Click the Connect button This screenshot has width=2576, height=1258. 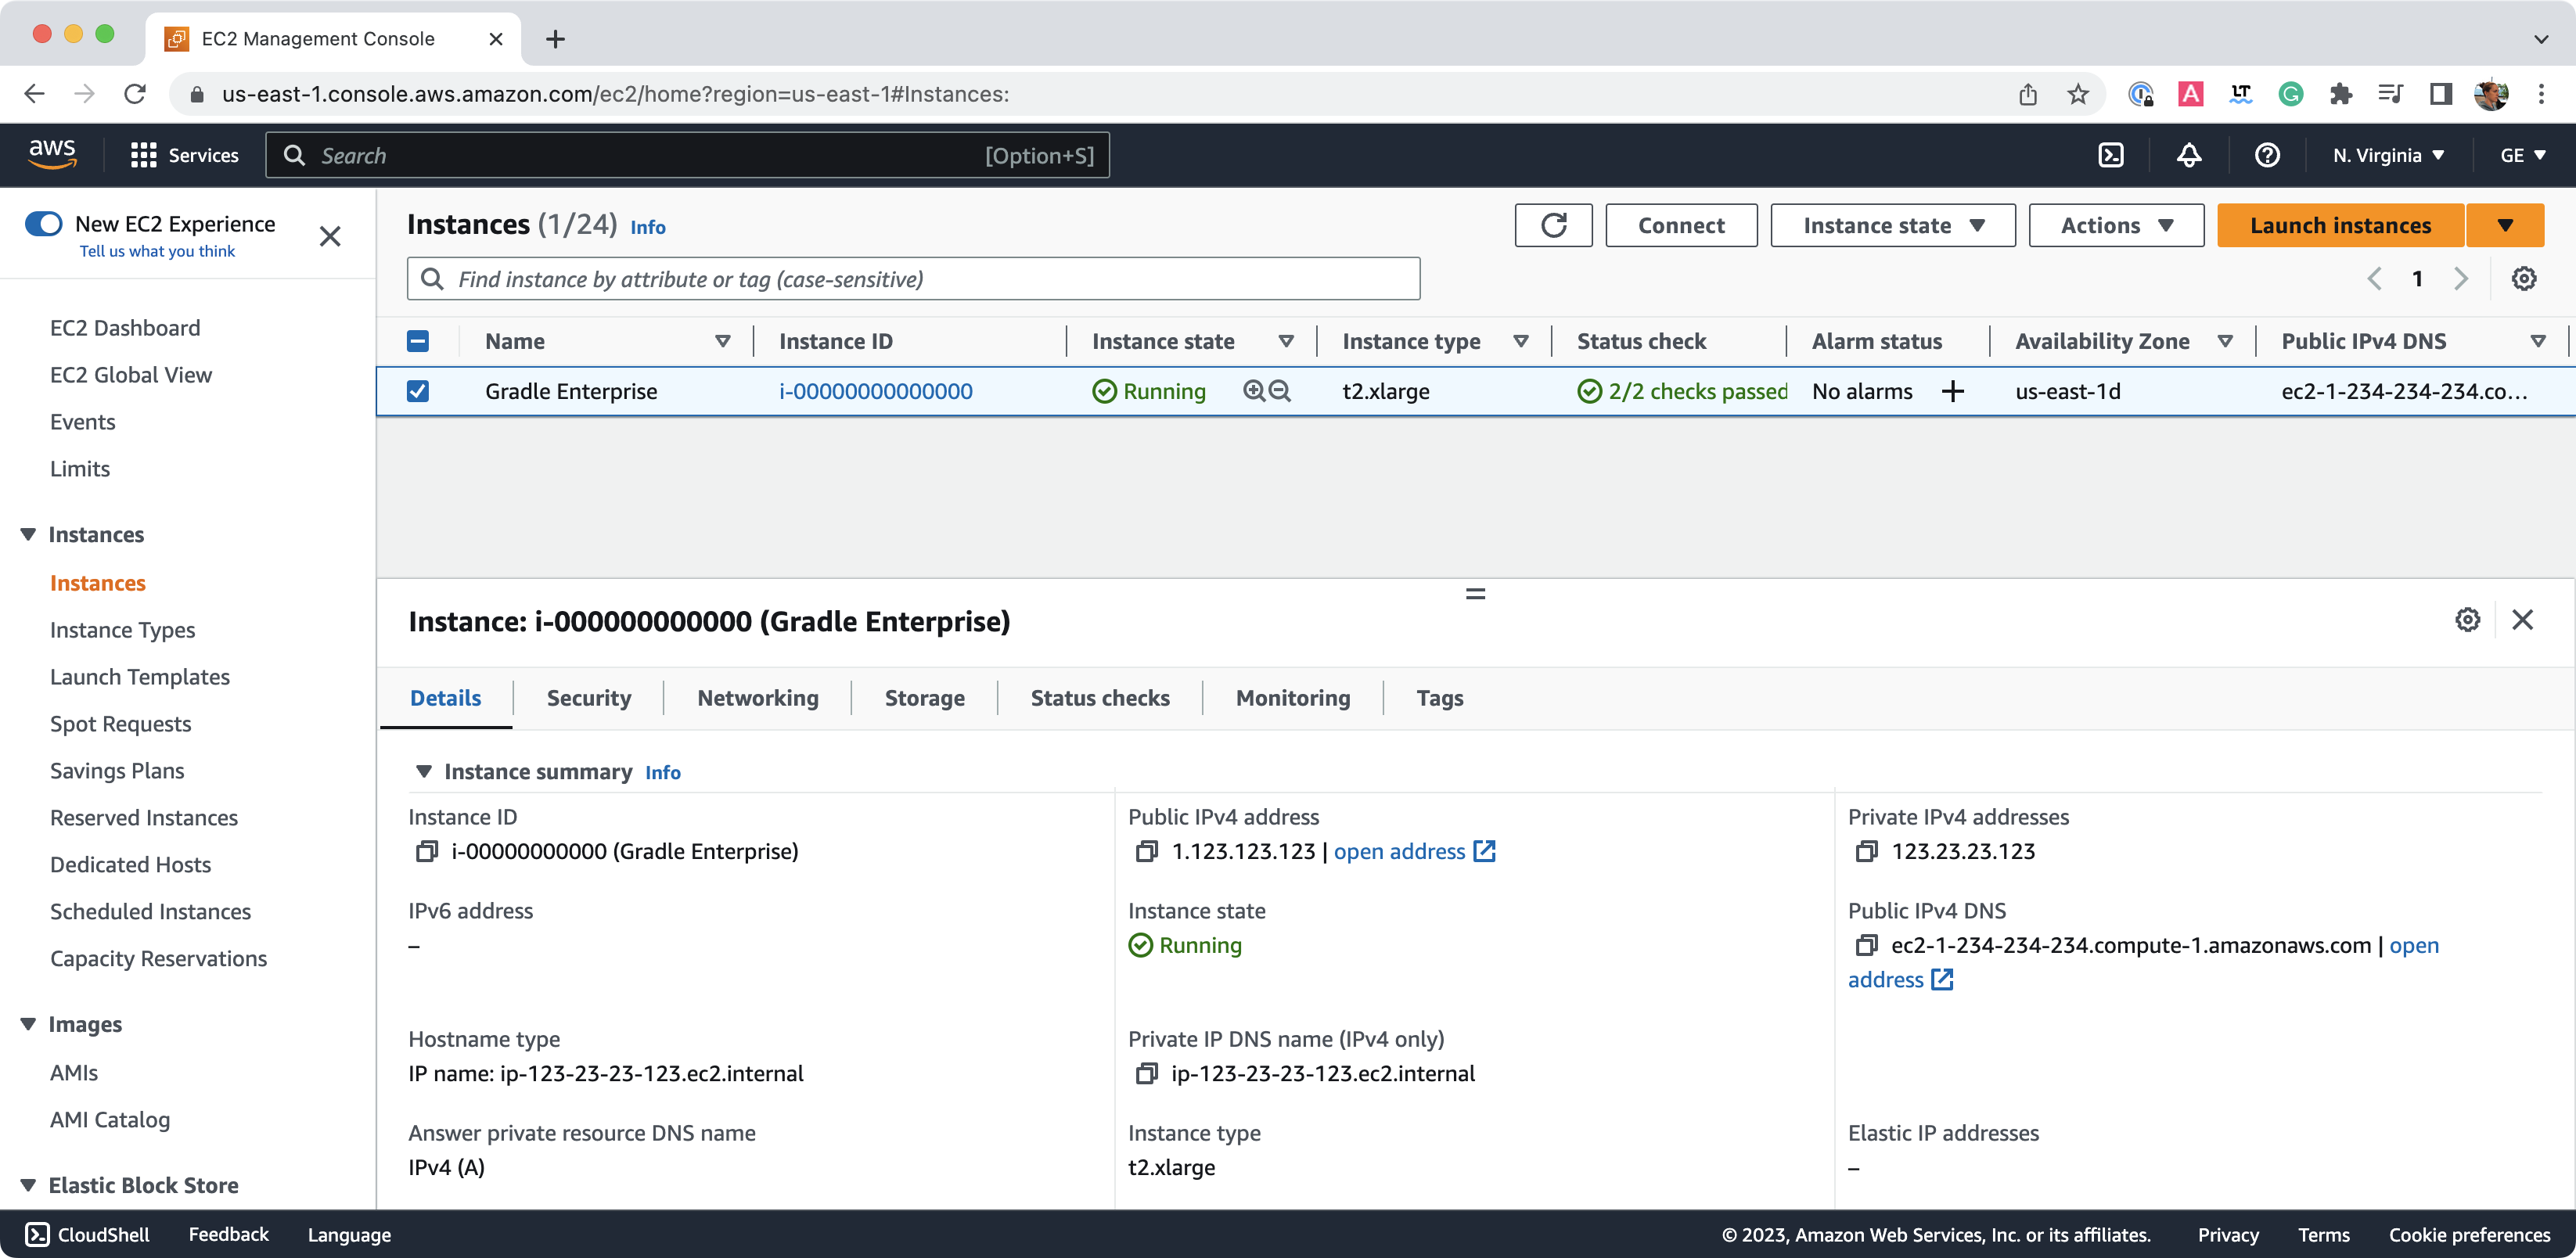click(x=1681, y=225)
